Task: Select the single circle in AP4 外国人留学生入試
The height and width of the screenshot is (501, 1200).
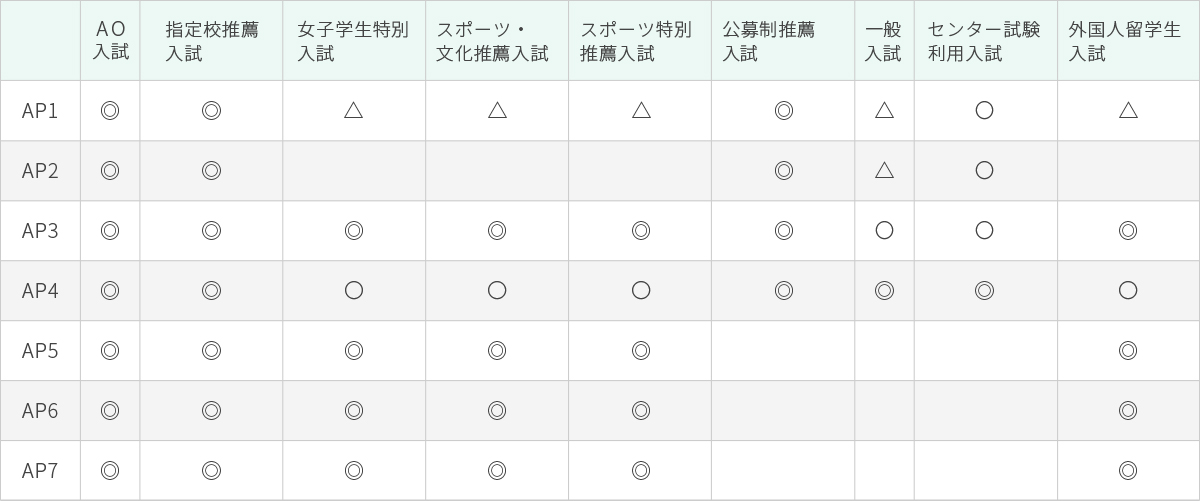Action: (x=1128, y=291)
